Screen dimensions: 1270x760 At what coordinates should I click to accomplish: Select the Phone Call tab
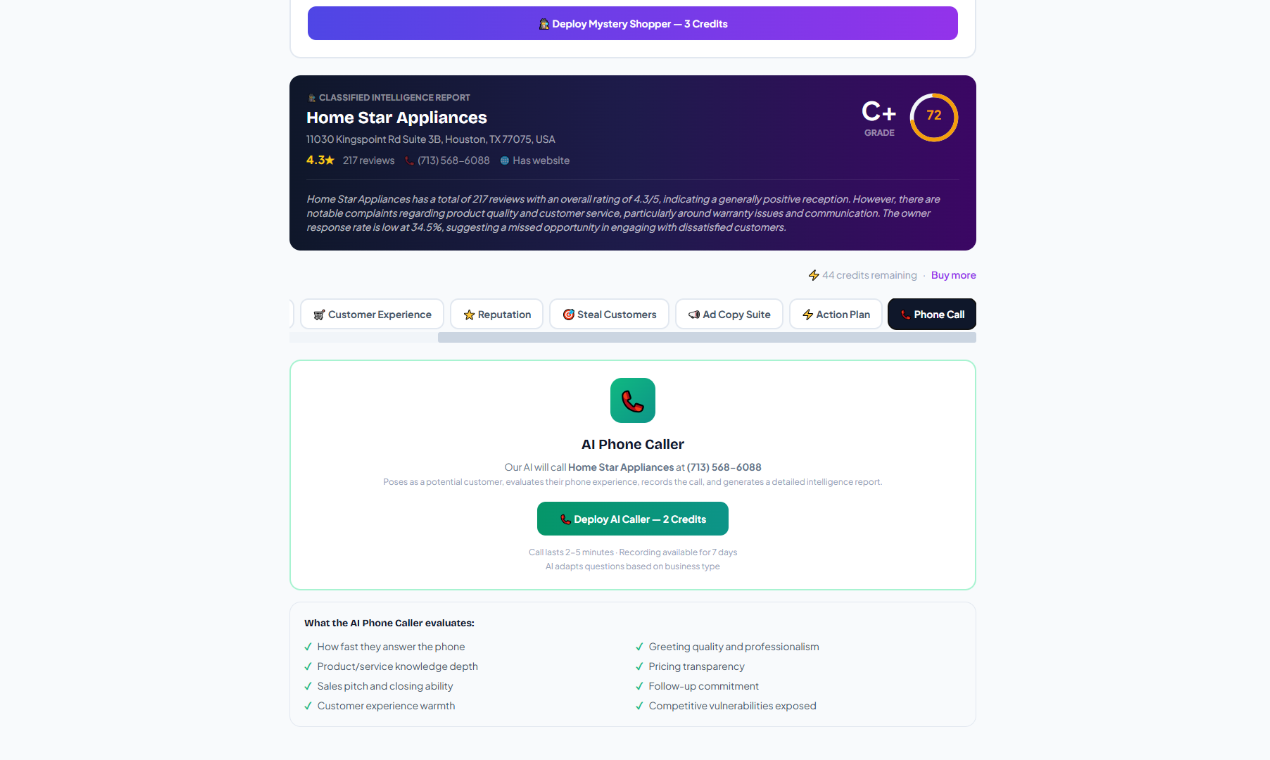coord(932,314)
